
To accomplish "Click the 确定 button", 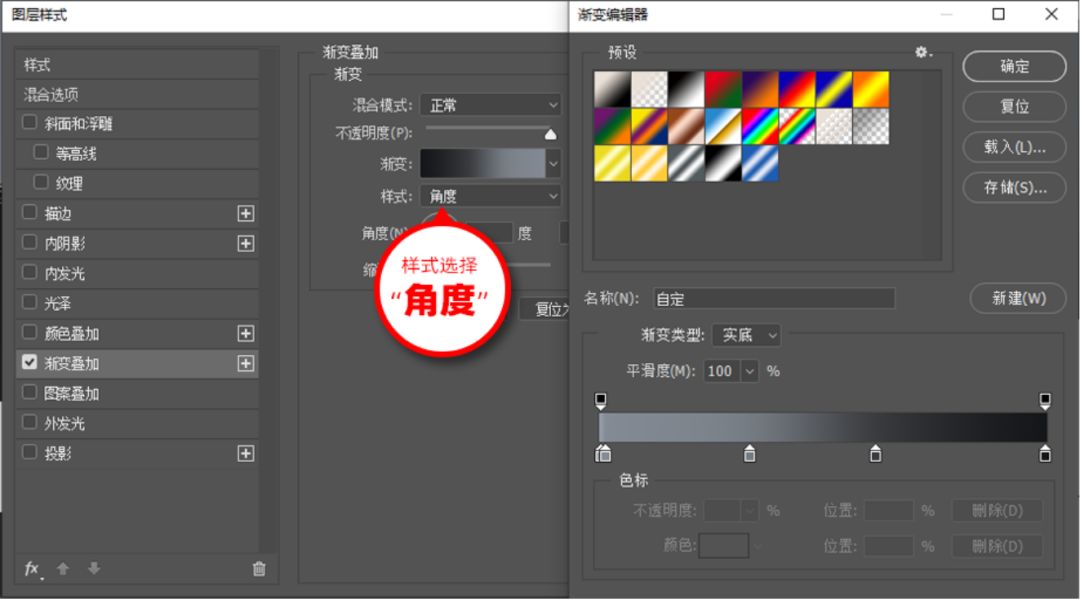I will pyautogui.click(x=1014, y=67).
